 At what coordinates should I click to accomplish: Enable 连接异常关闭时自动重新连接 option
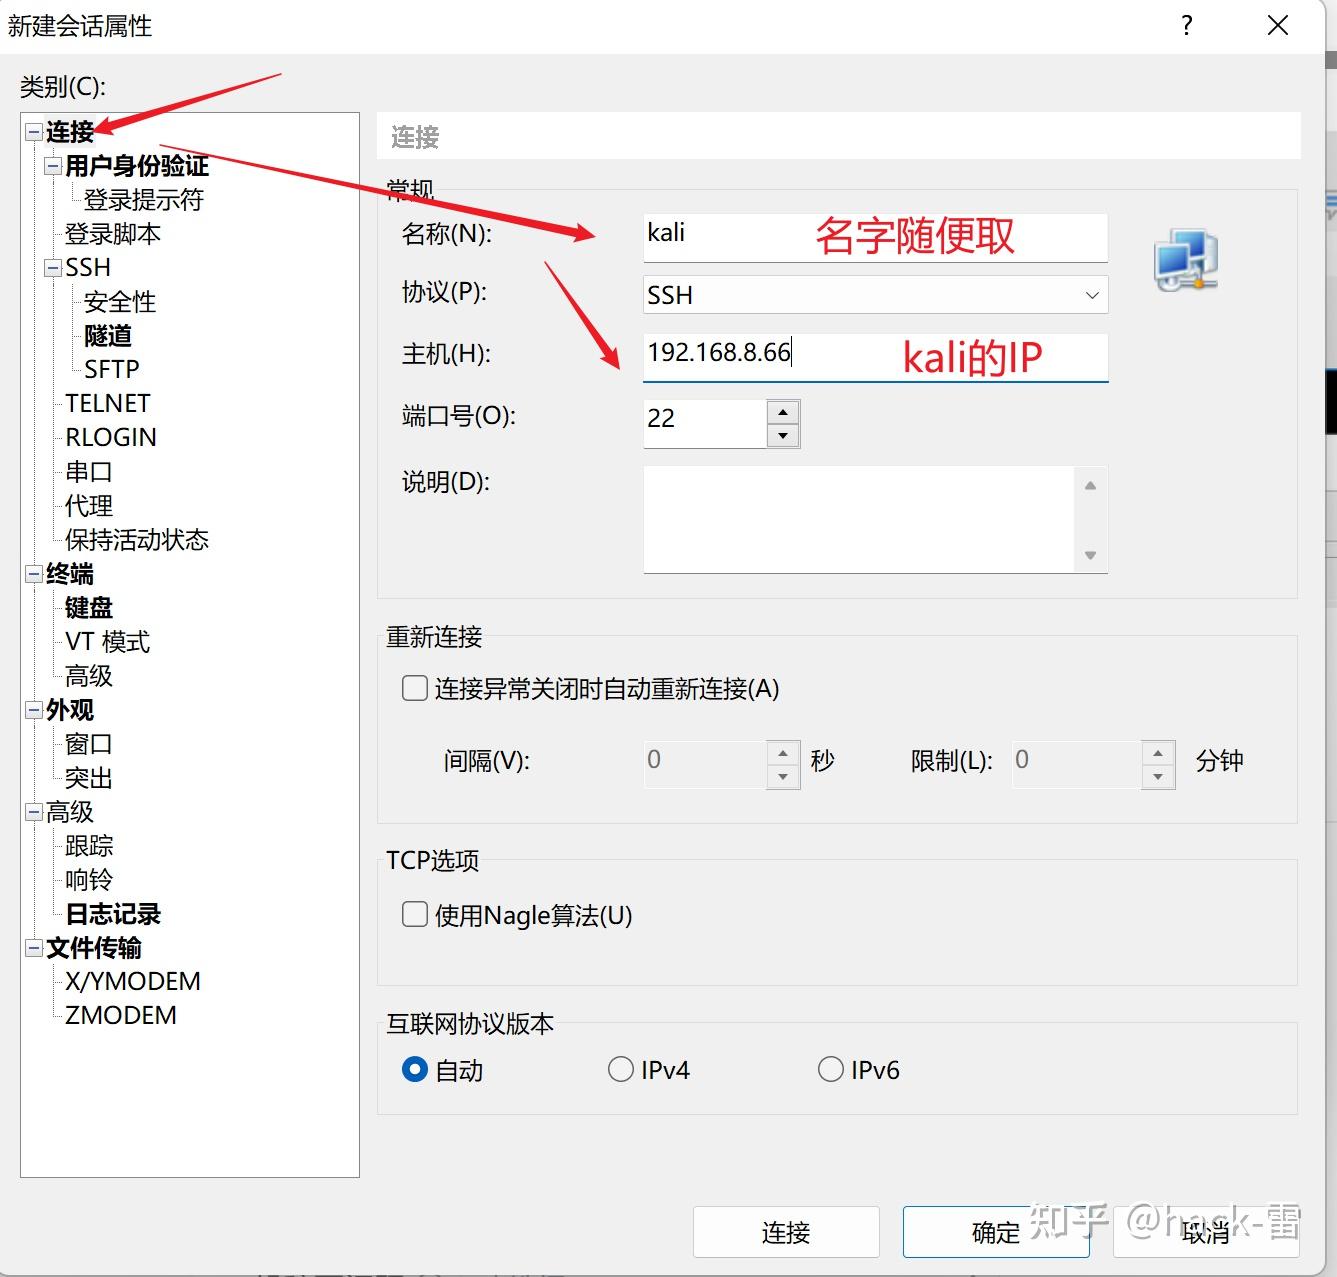[414, 688]
